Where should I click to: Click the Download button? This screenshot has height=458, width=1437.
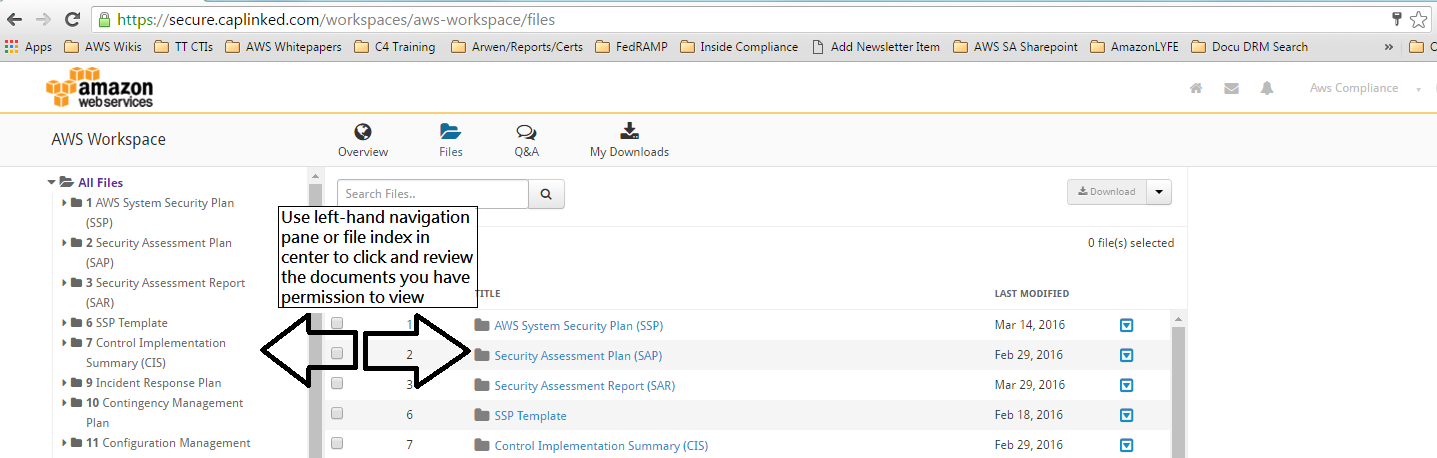pyautogui.click(x=1107, y=192)
